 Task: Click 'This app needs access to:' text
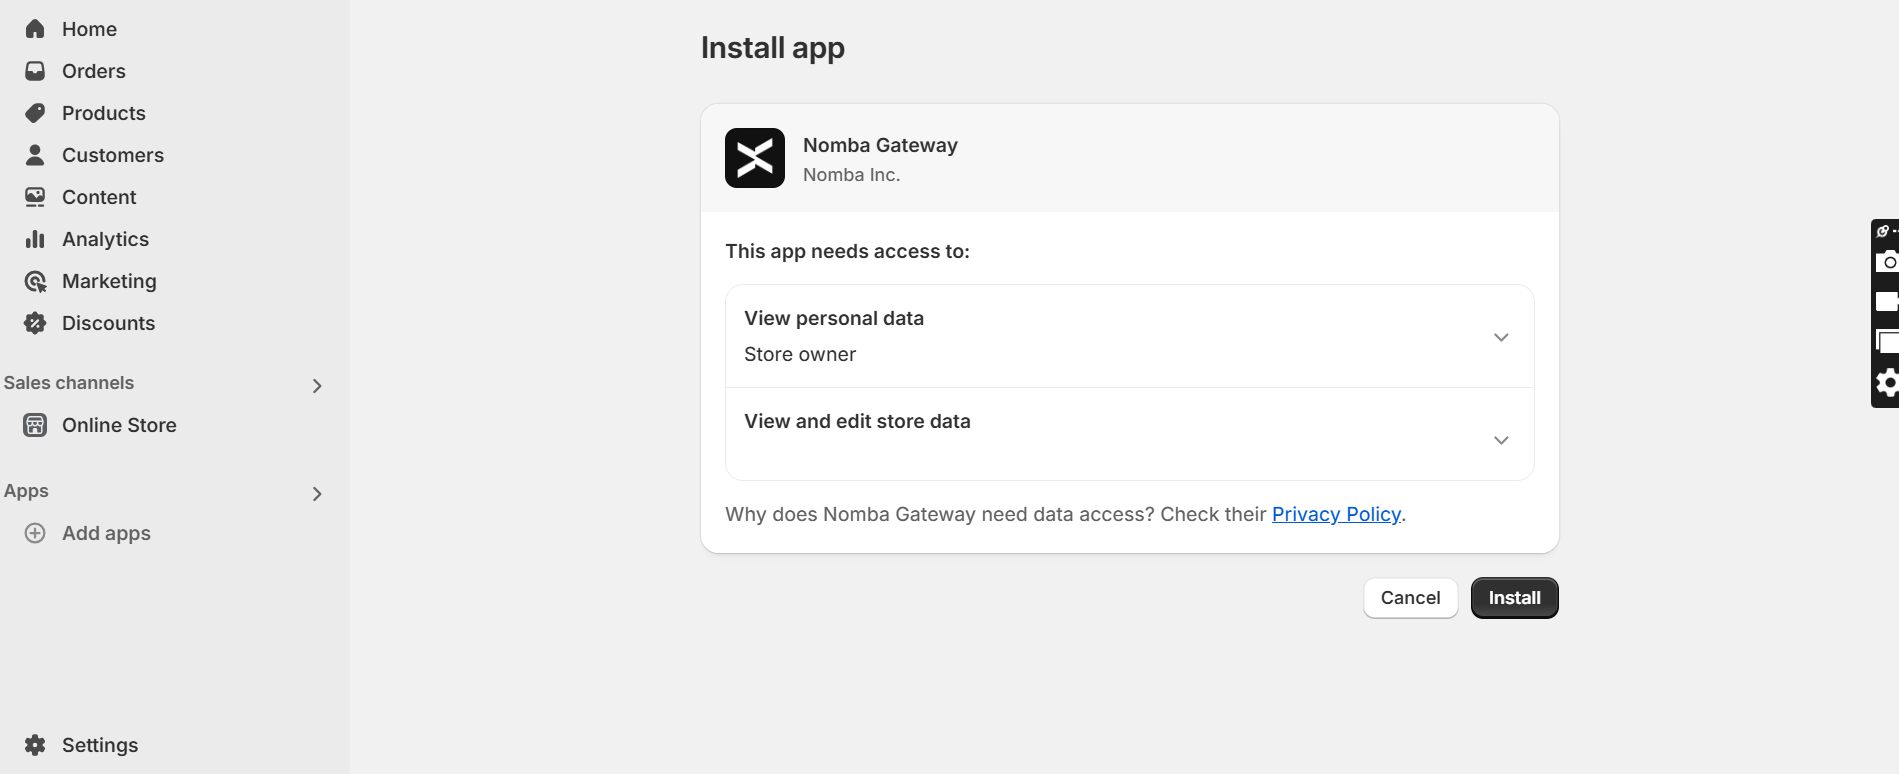point(847,251)
